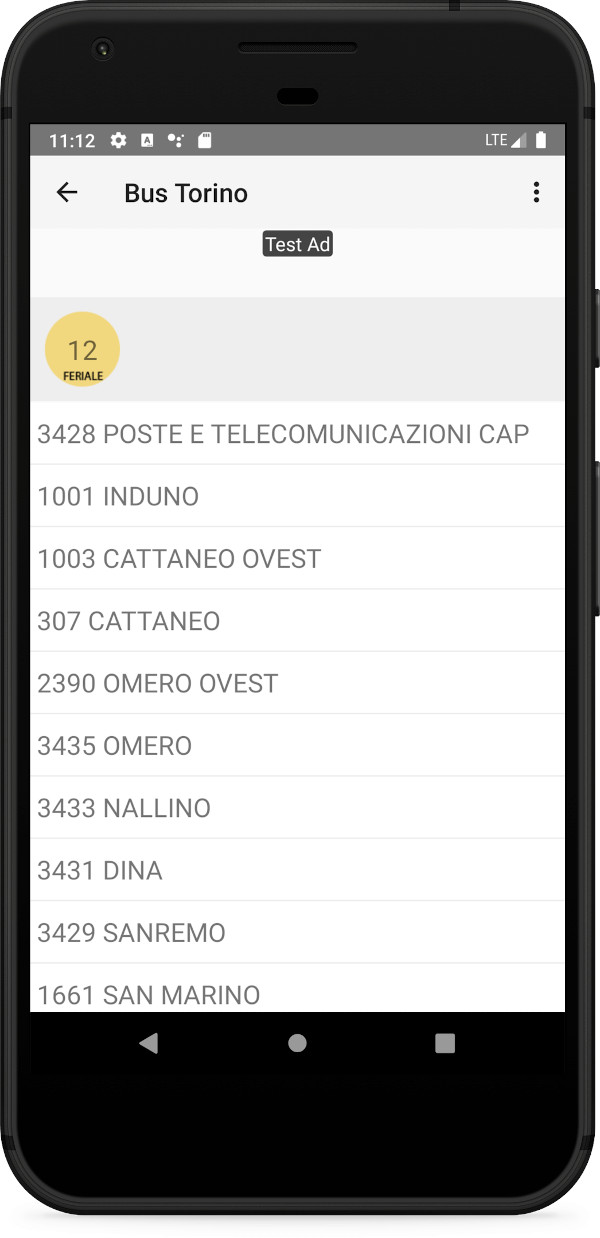Open stop 1003 Cattaneo Ovest

tap(297, 559)
